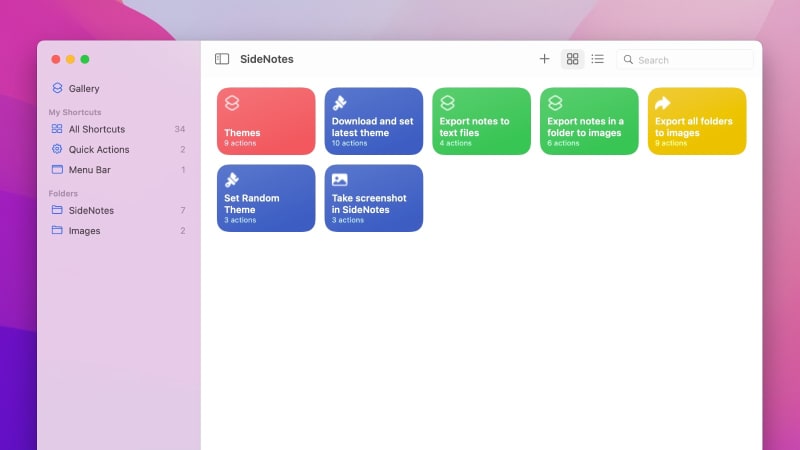Add a new shortcut with the plus button
Viewport: 800px width, 450px height.
click(544, 59)
